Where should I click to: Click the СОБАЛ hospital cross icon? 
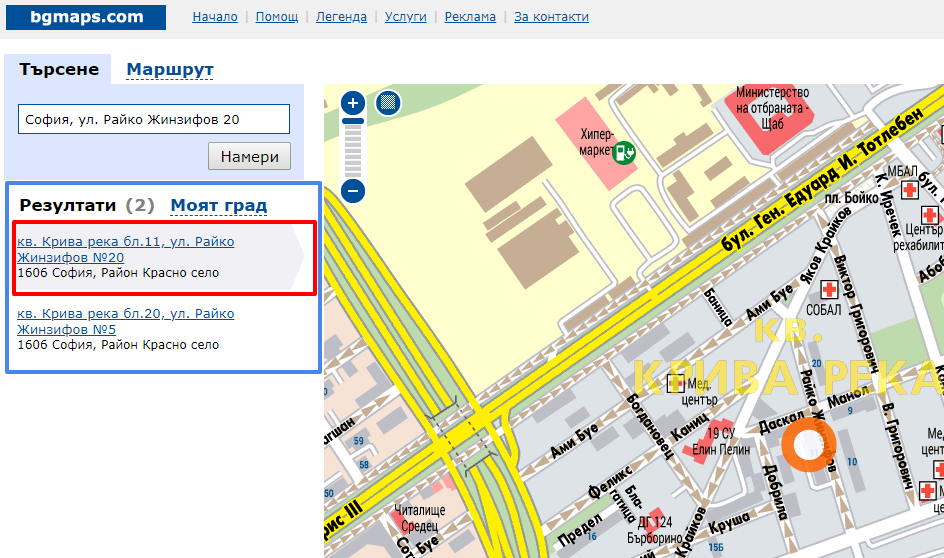pyautogui.click(x=830, y=290)
